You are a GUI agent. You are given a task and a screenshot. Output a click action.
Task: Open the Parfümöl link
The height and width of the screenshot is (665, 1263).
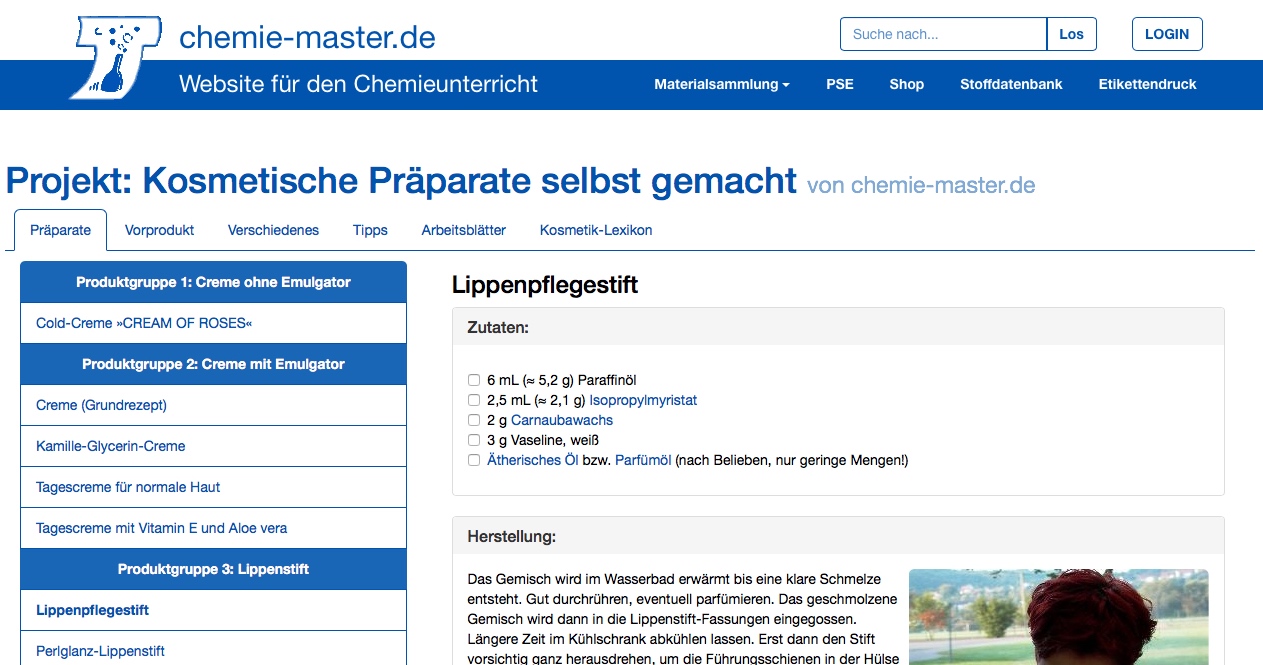(643, 460)
